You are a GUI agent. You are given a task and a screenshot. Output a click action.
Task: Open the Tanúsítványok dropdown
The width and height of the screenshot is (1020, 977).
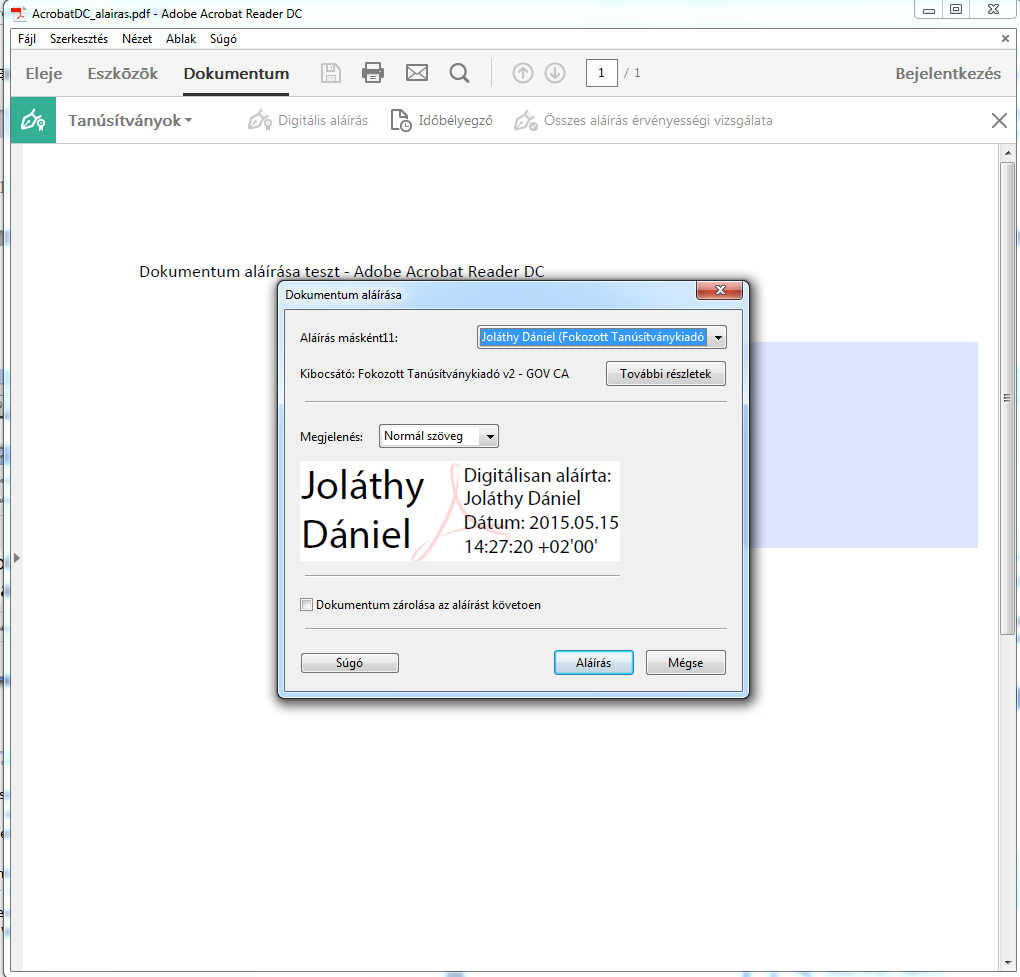click(x=130, y=120)
